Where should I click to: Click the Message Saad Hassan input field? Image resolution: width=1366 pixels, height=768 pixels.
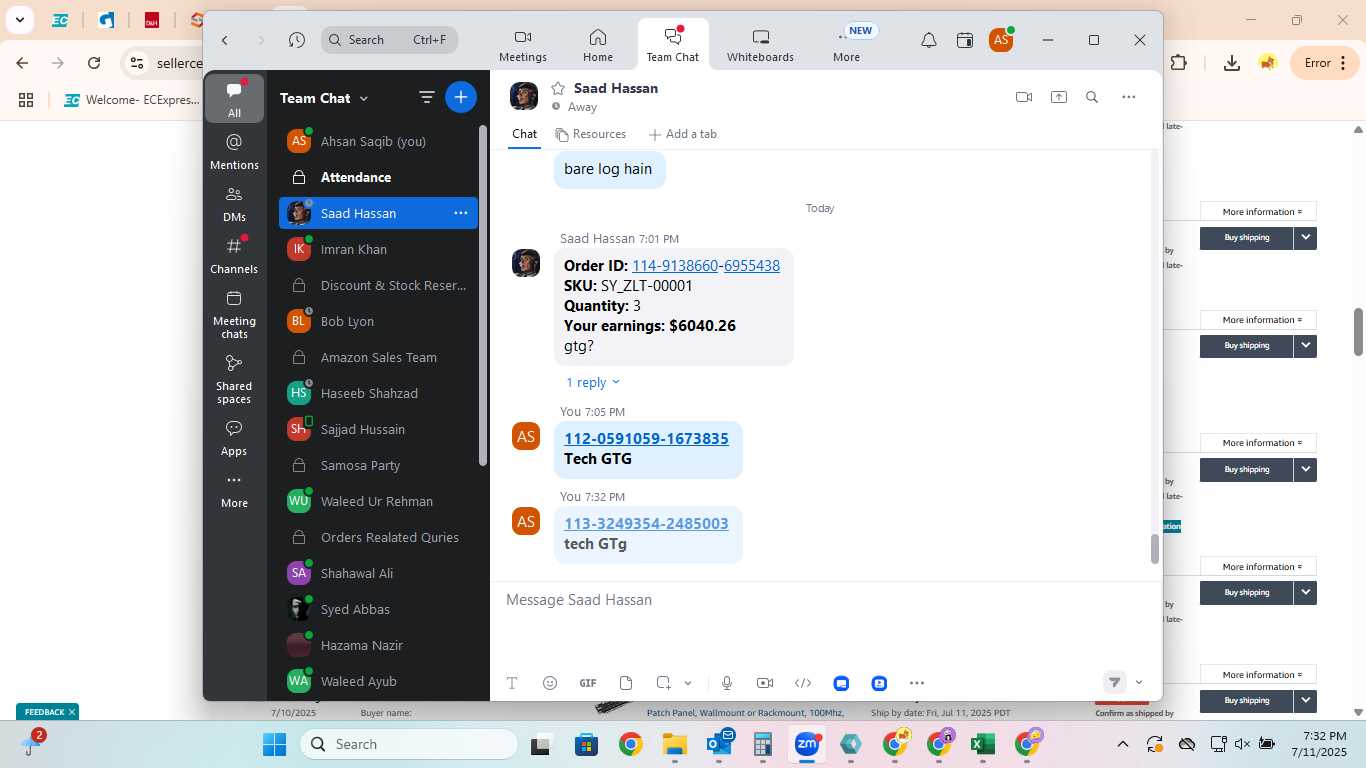[825, 600]
